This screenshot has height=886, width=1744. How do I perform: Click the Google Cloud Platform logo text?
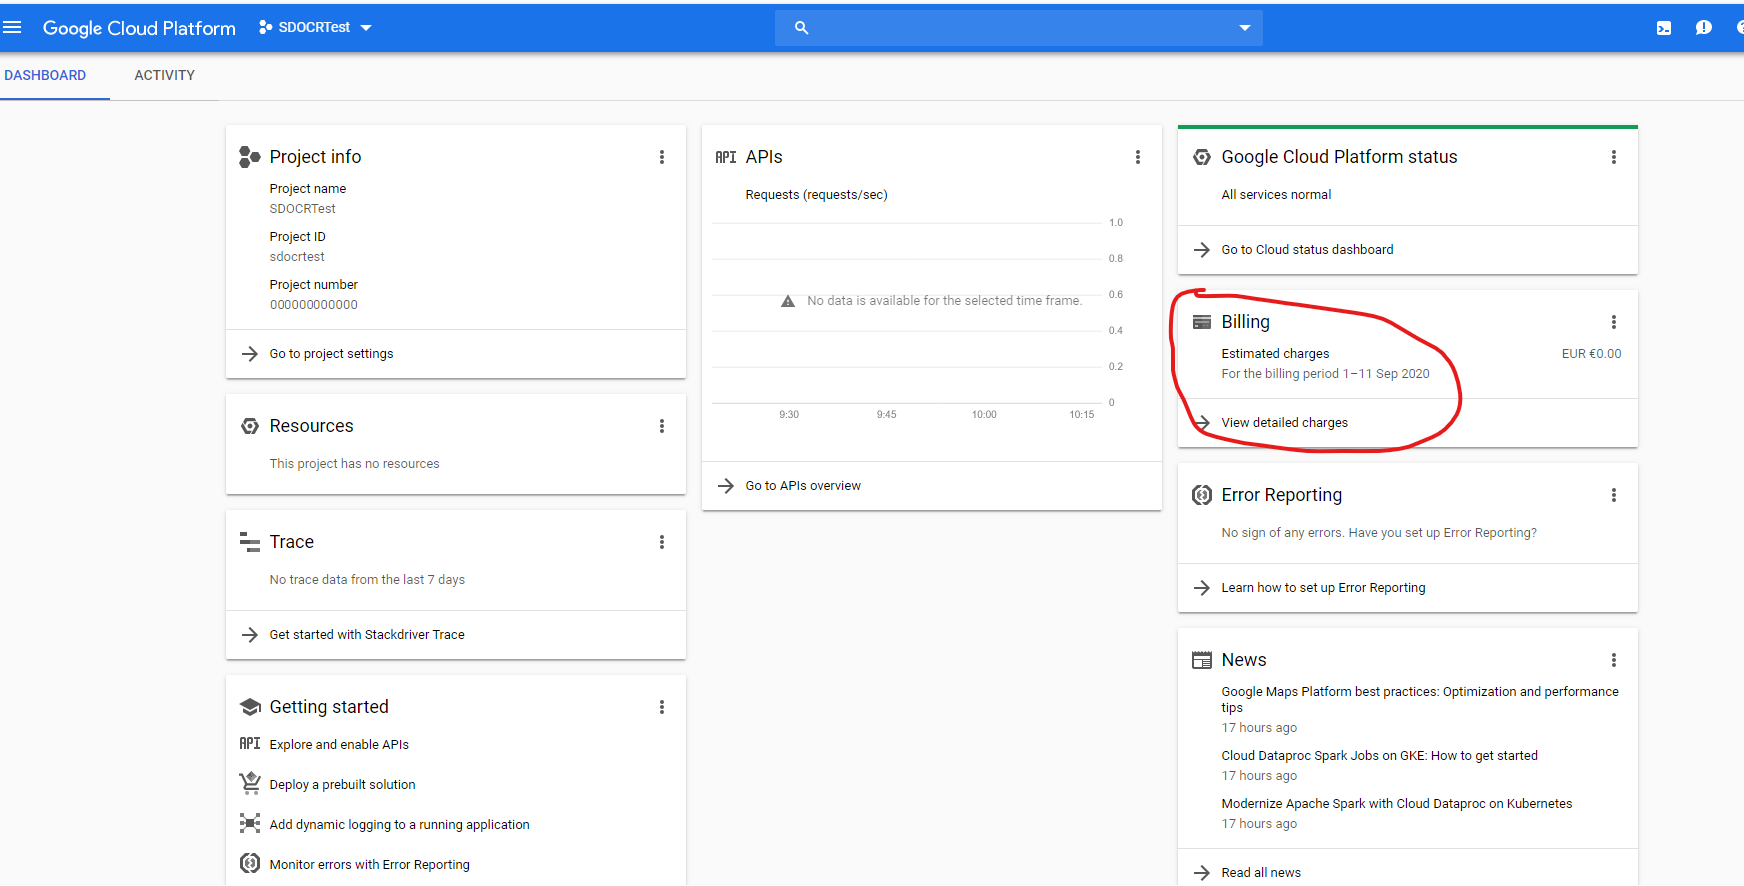click(x=139, y=28)
